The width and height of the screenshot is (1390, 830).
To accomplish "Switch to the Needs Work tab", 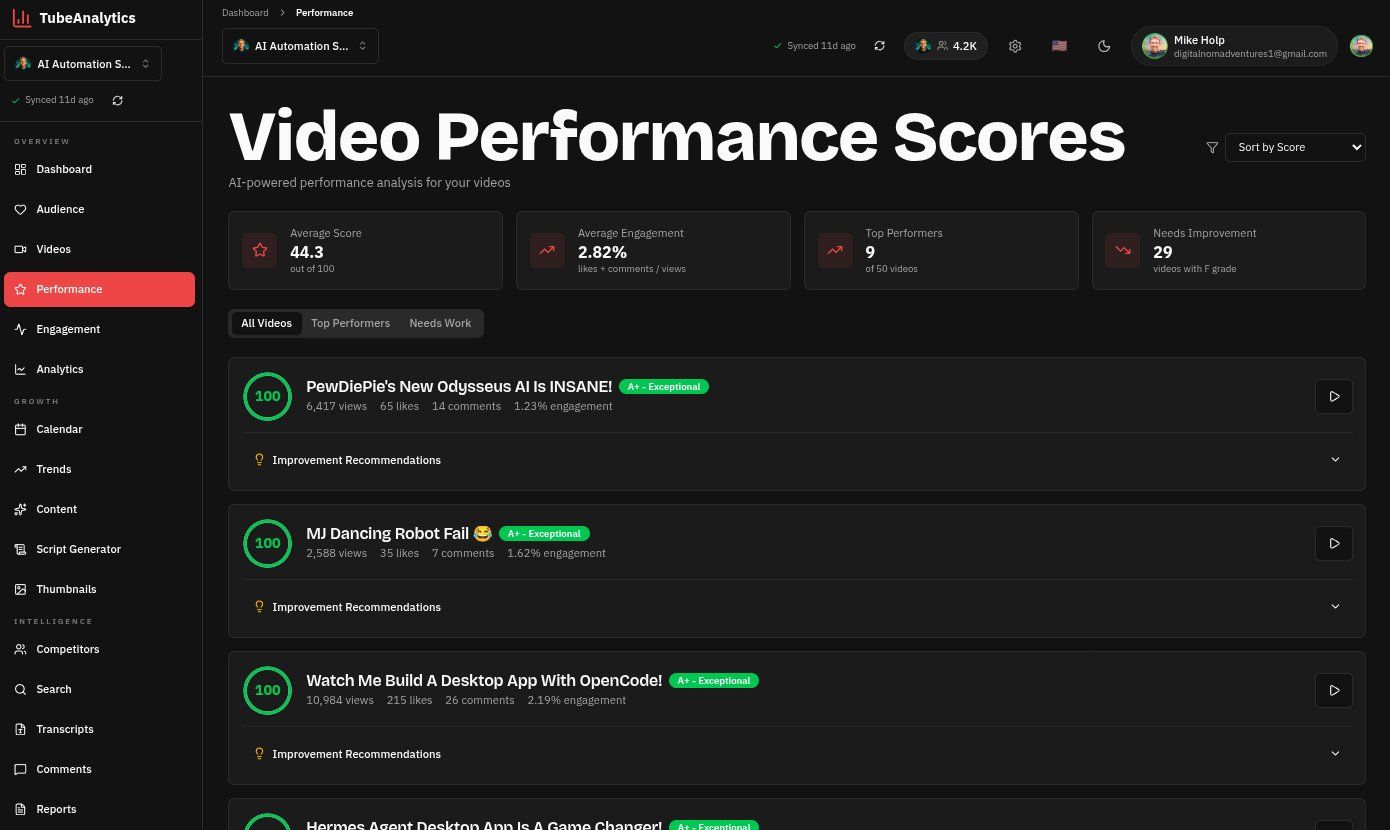I will click(x=440, y=323).
